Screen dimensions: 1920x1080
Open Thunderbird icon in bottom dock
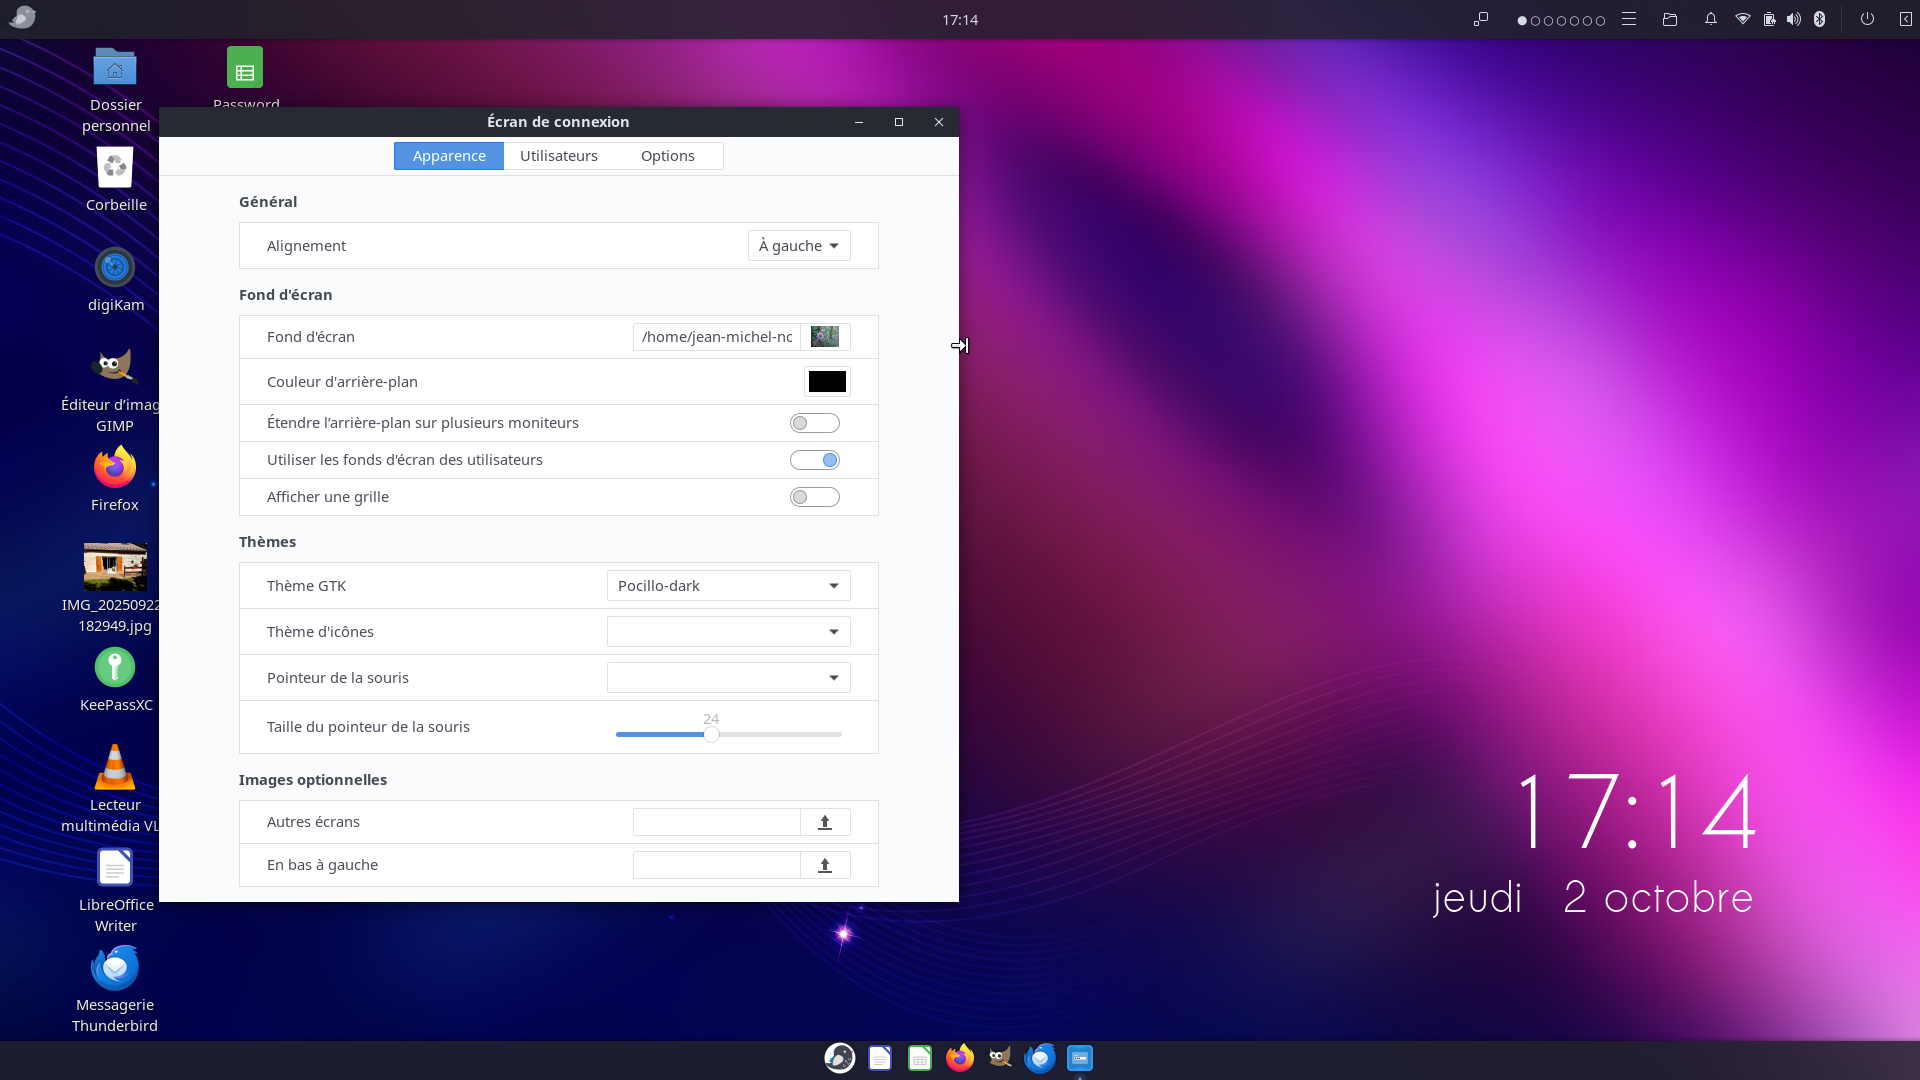point(1040,1058)
